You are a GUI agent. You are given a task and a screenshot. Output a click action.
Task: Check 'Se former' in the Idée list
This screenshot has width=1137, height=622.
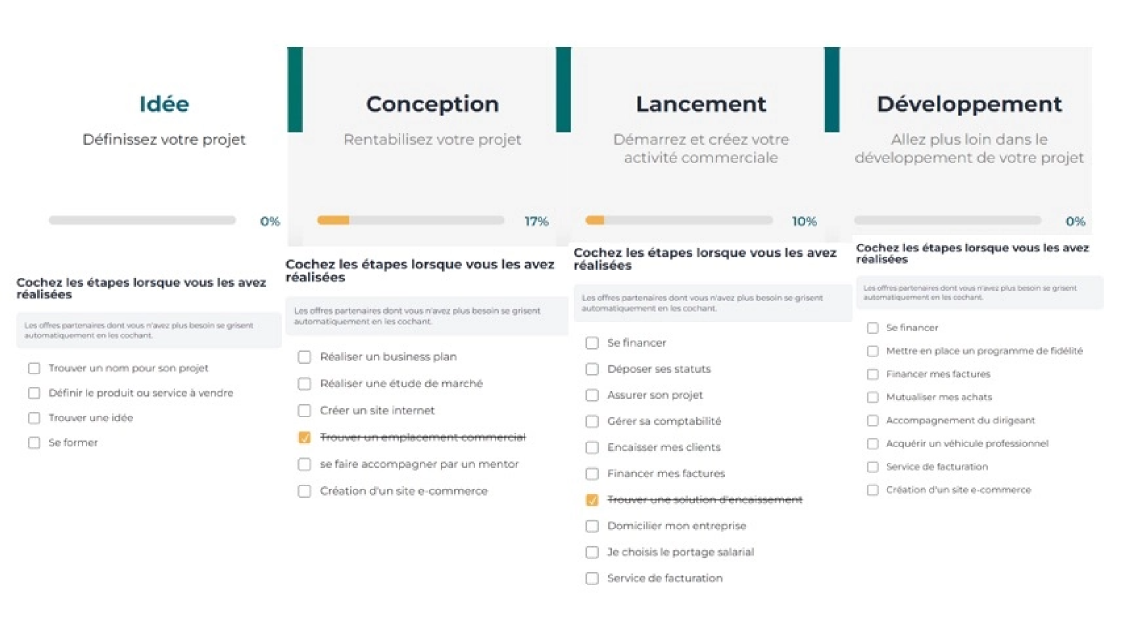pos(35,443)
